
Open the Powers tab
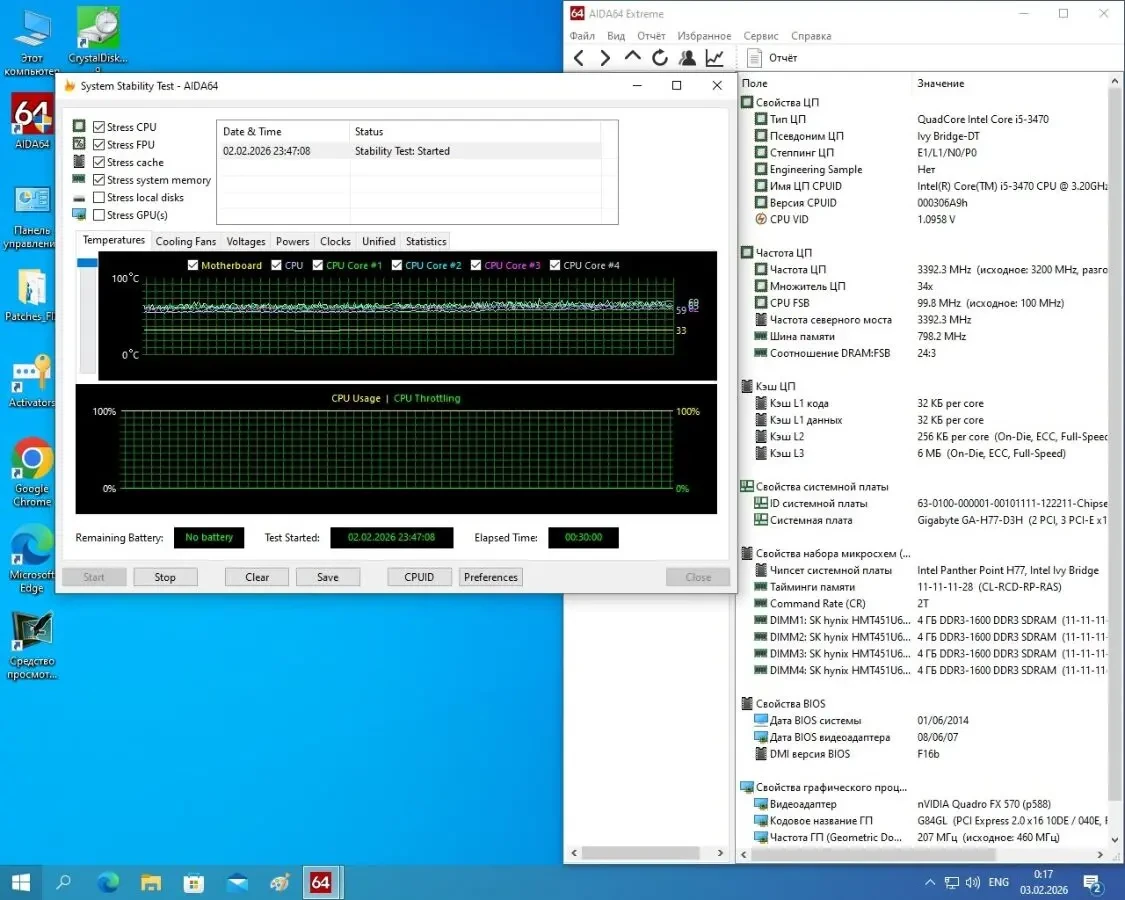coord(293,241)
